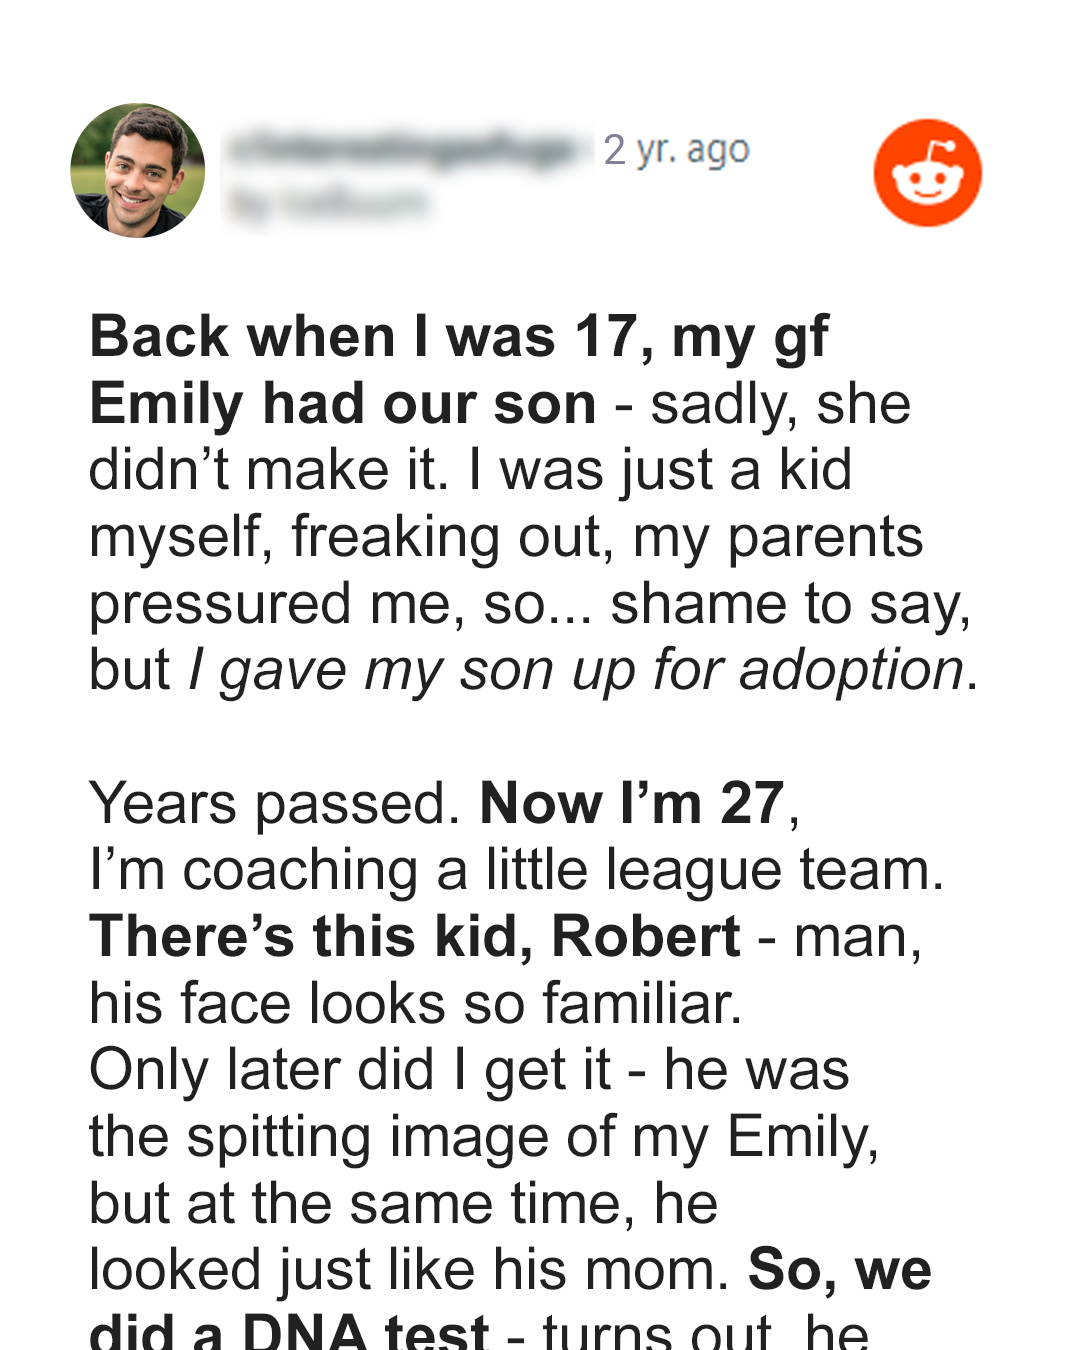Click line "myself, freaking out, my parents"

[x=506, y=537]
